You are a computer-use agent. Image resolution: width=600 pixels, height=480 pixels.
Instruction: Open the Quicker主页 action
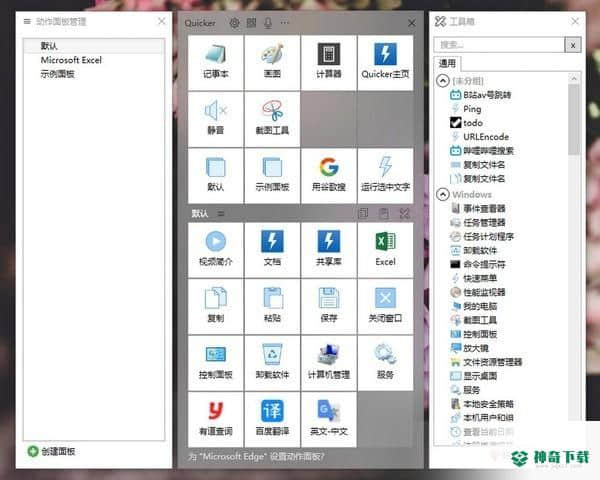[385, 63]
